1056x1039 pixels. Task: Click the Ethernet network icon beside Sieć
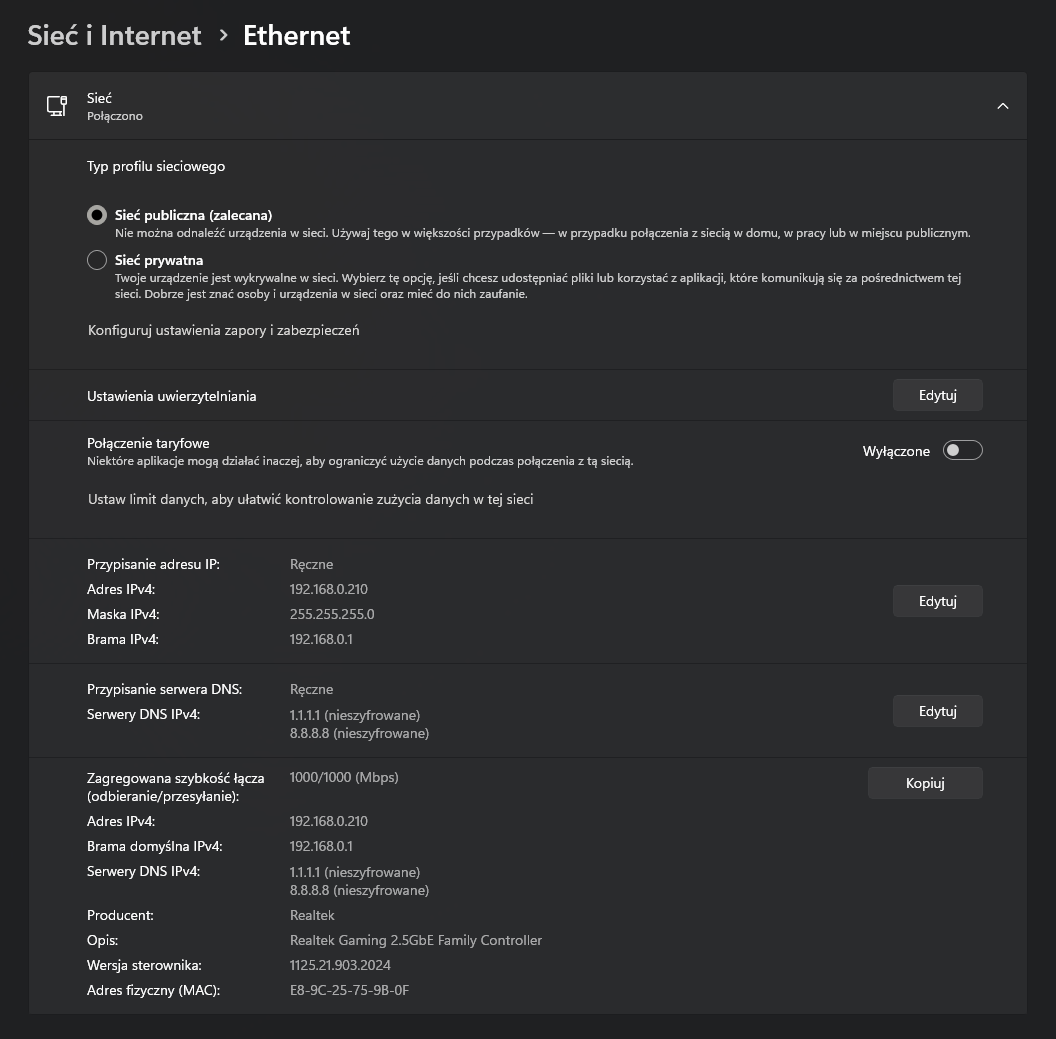tap(57, 106)
